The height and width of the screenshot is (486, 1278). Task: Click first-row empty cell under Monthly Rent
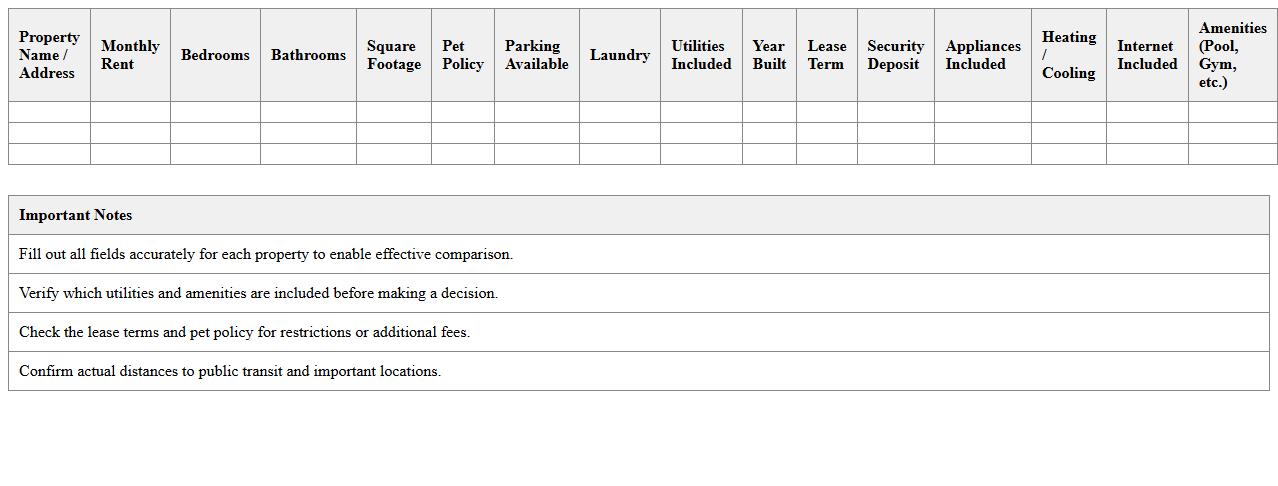pos(130,112)
